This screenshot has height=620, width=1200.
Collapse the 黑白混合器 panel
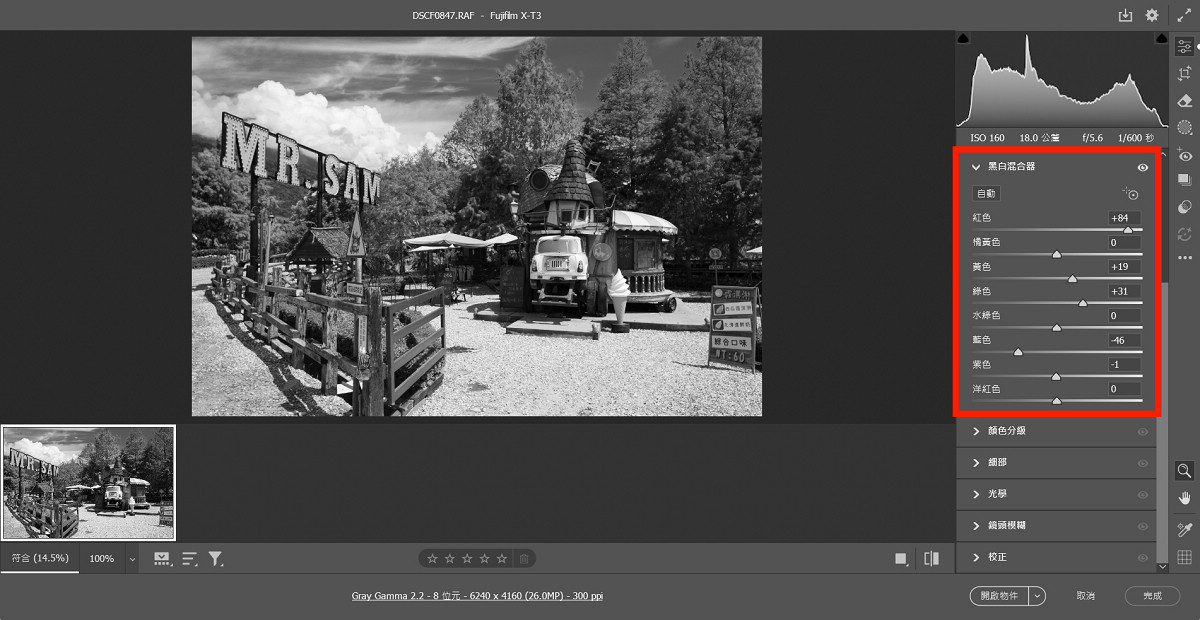976,167
